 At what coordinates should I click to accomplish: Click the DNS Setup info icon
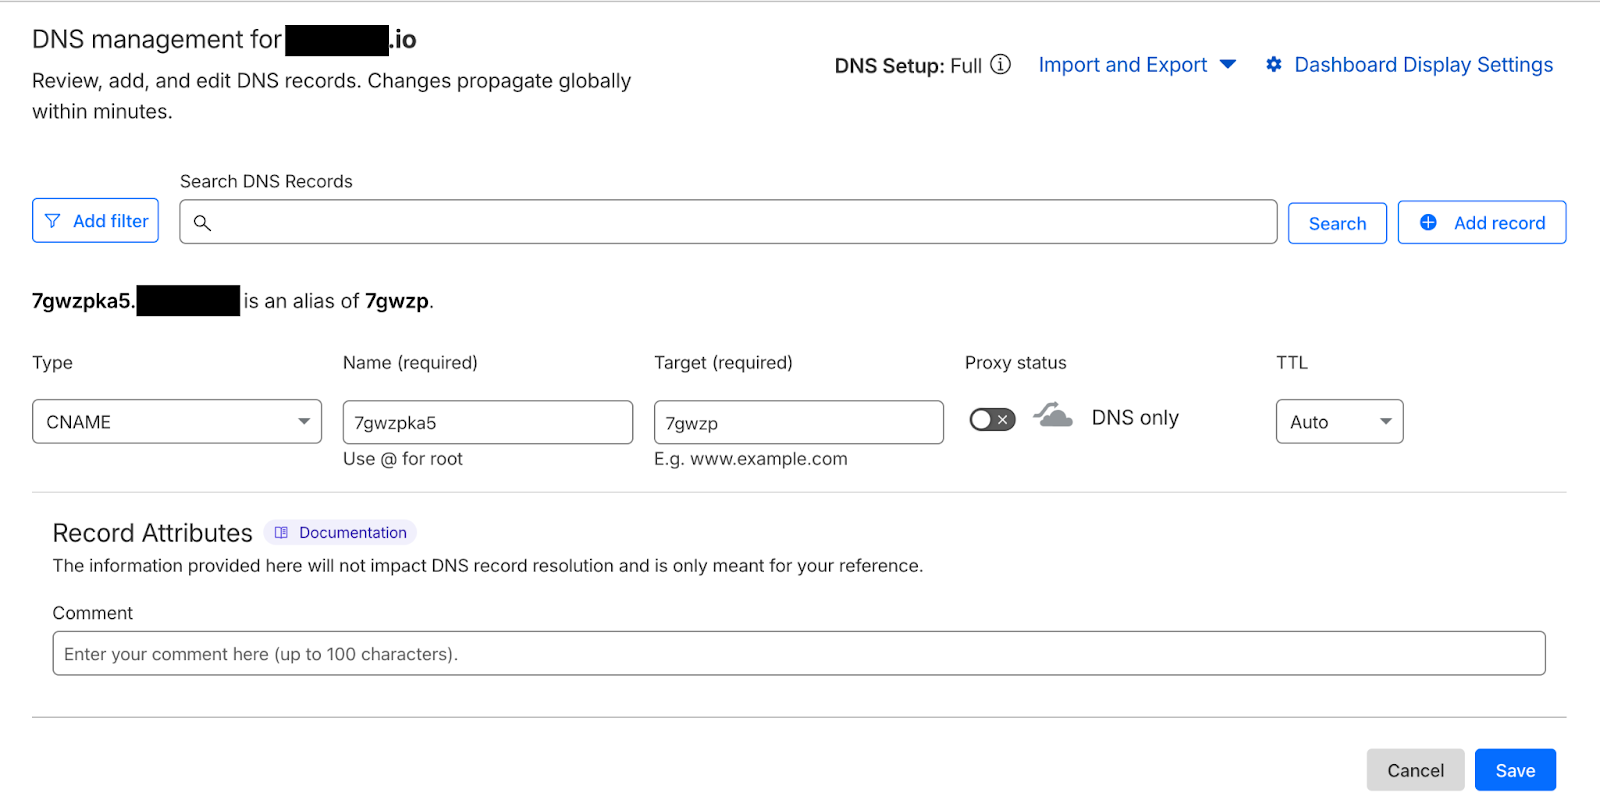tap(1000, 65)
